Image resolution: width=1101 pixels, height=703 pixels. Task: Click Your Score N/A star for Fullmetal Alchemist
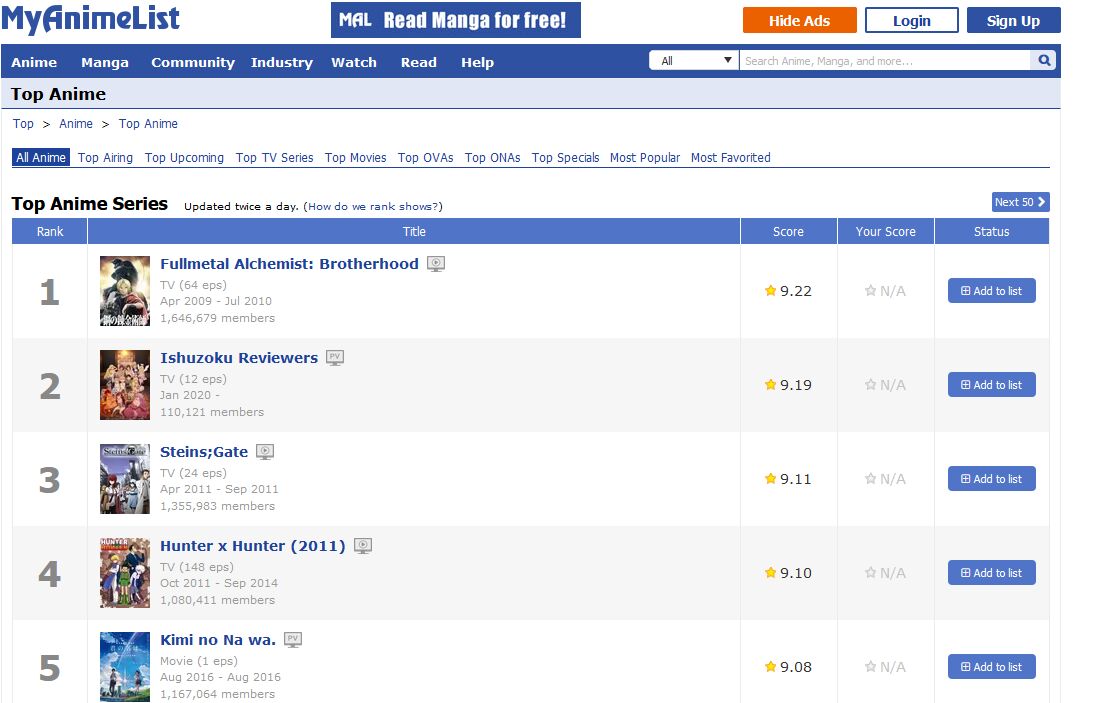click(x=871, y=291)
